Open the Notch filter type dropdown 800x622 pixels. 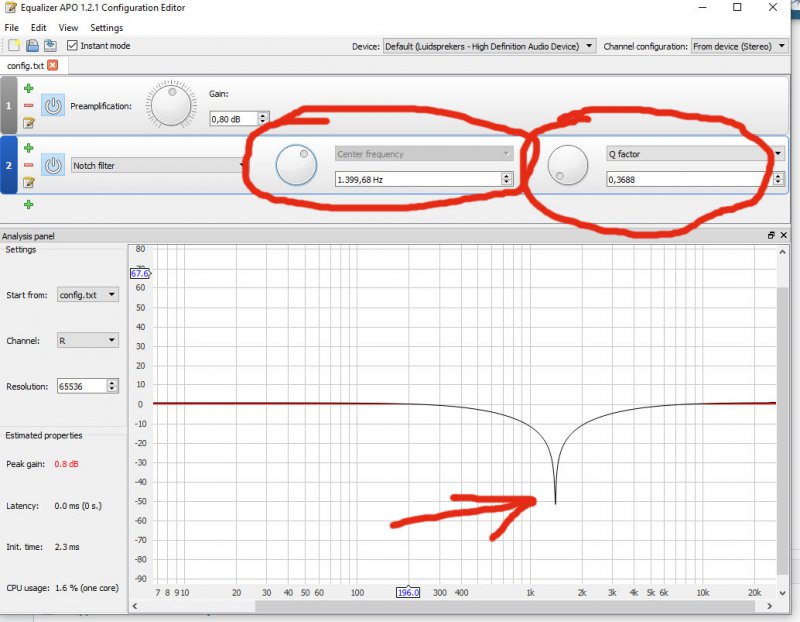158,165
